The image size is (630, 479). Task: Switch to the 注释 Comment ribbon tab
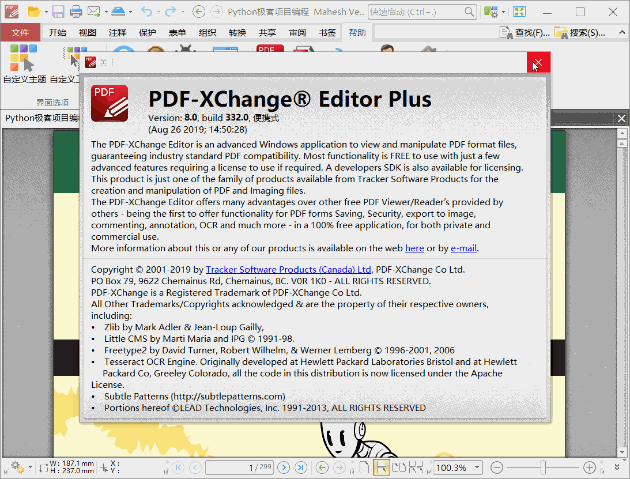click(117, 33)
